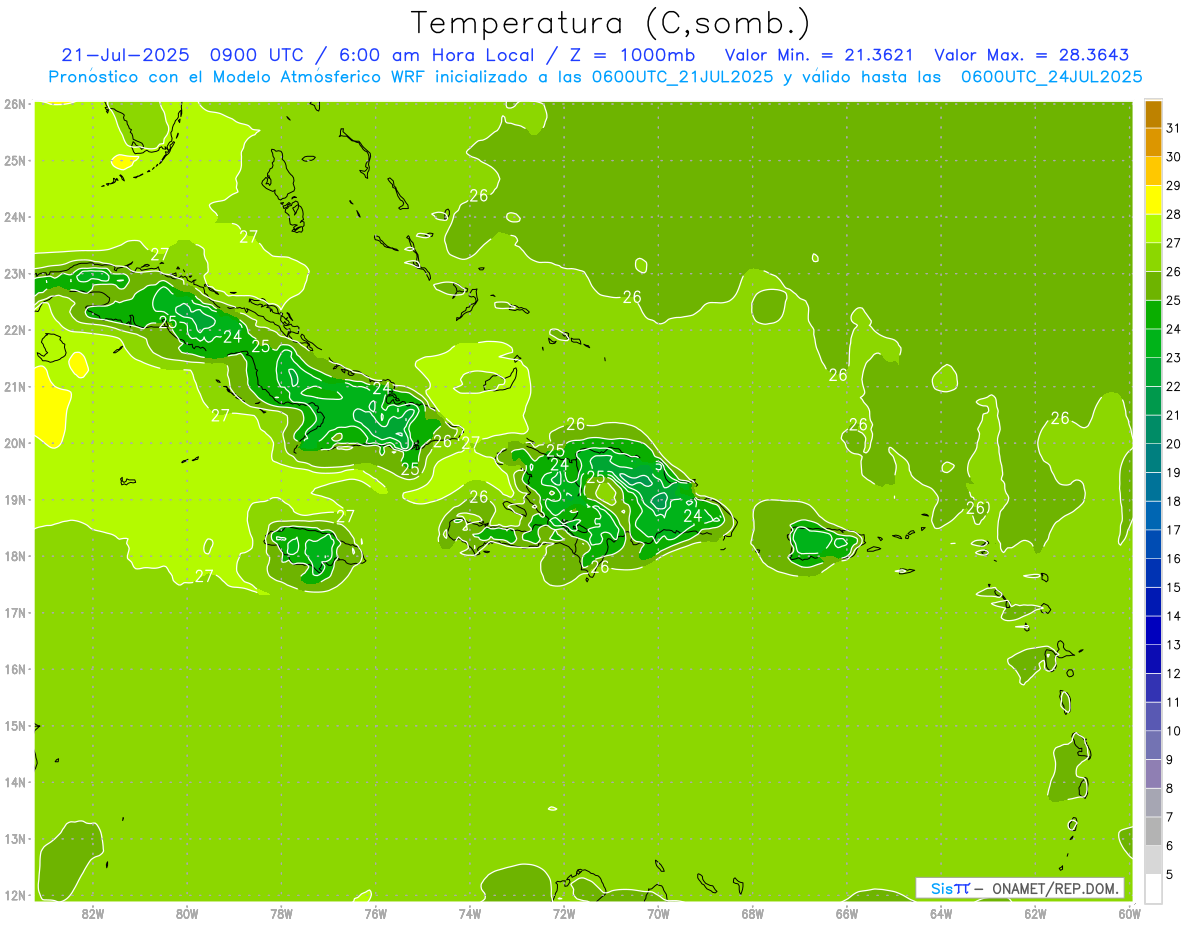Image resolution: width=1200 pixels, height=927 pixels.
Task: Click the "18N" latitude axis label
Action: [14, 556]
